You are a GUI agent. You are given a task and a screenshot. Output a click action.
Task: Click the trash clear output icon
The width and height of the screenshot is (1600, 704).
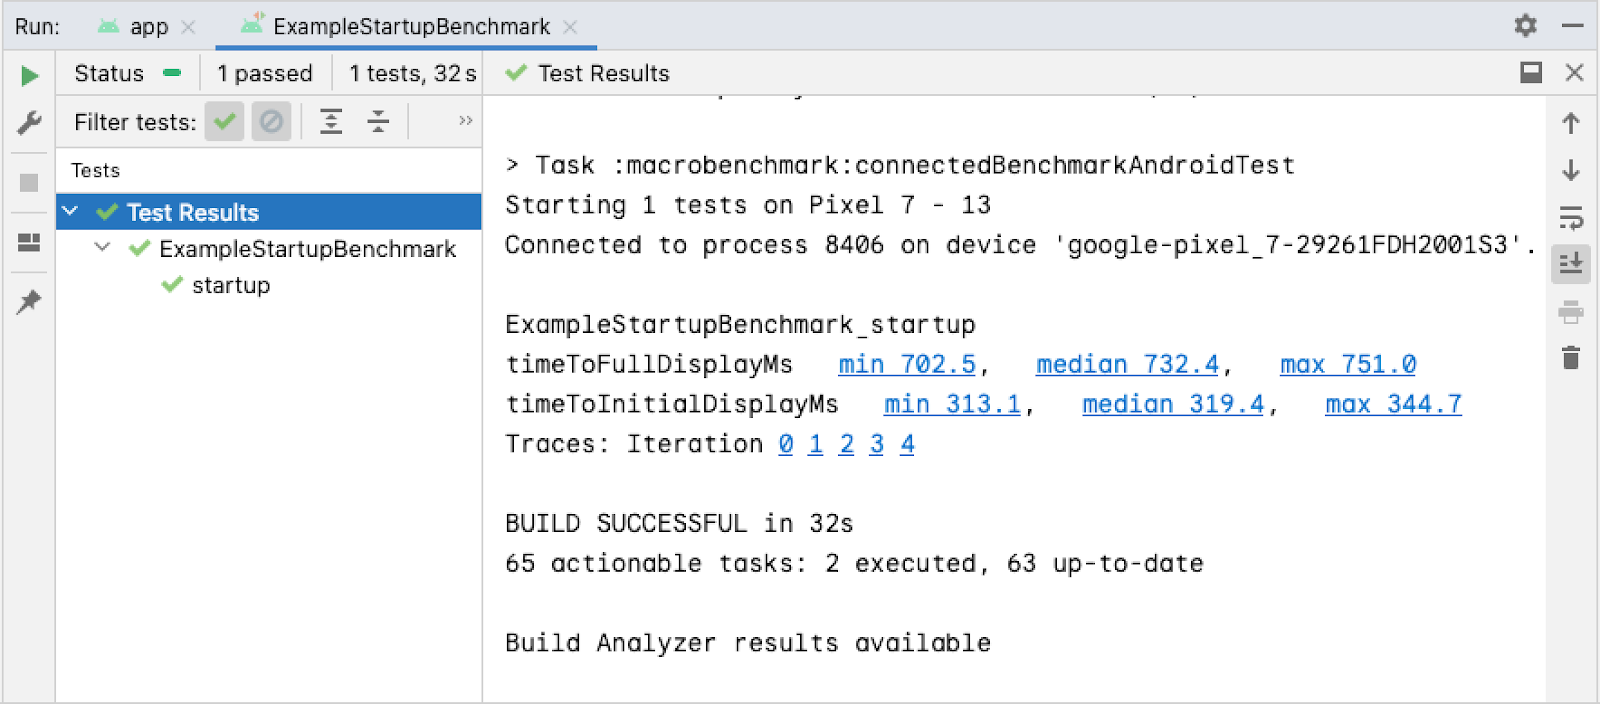pos(1571,357)
